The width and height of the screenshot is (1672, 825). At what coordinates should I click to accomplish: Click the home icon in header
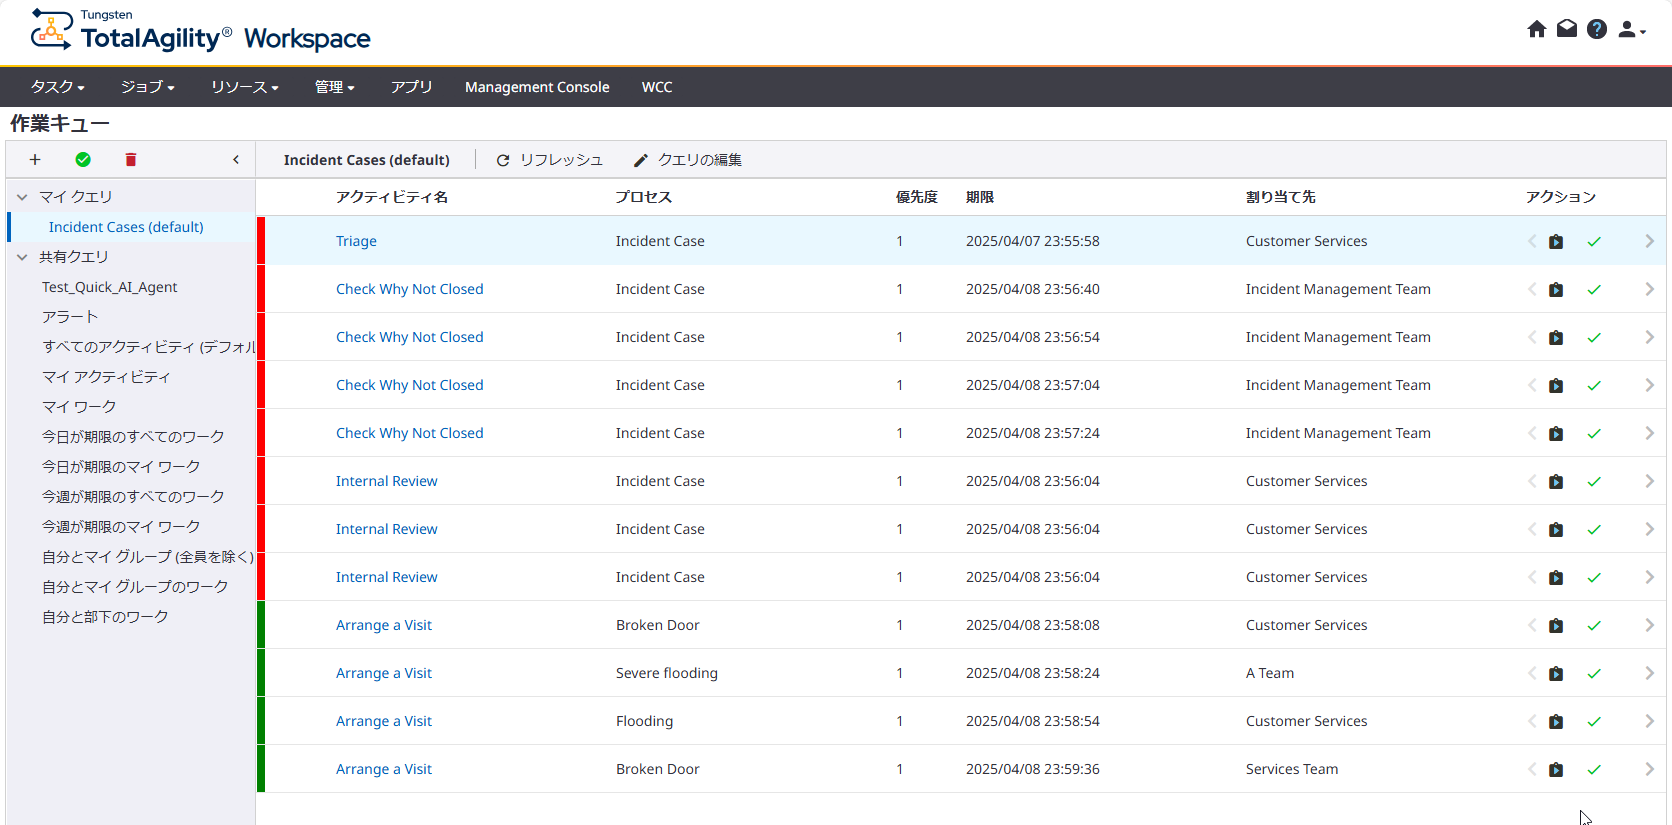[1536, 29]
